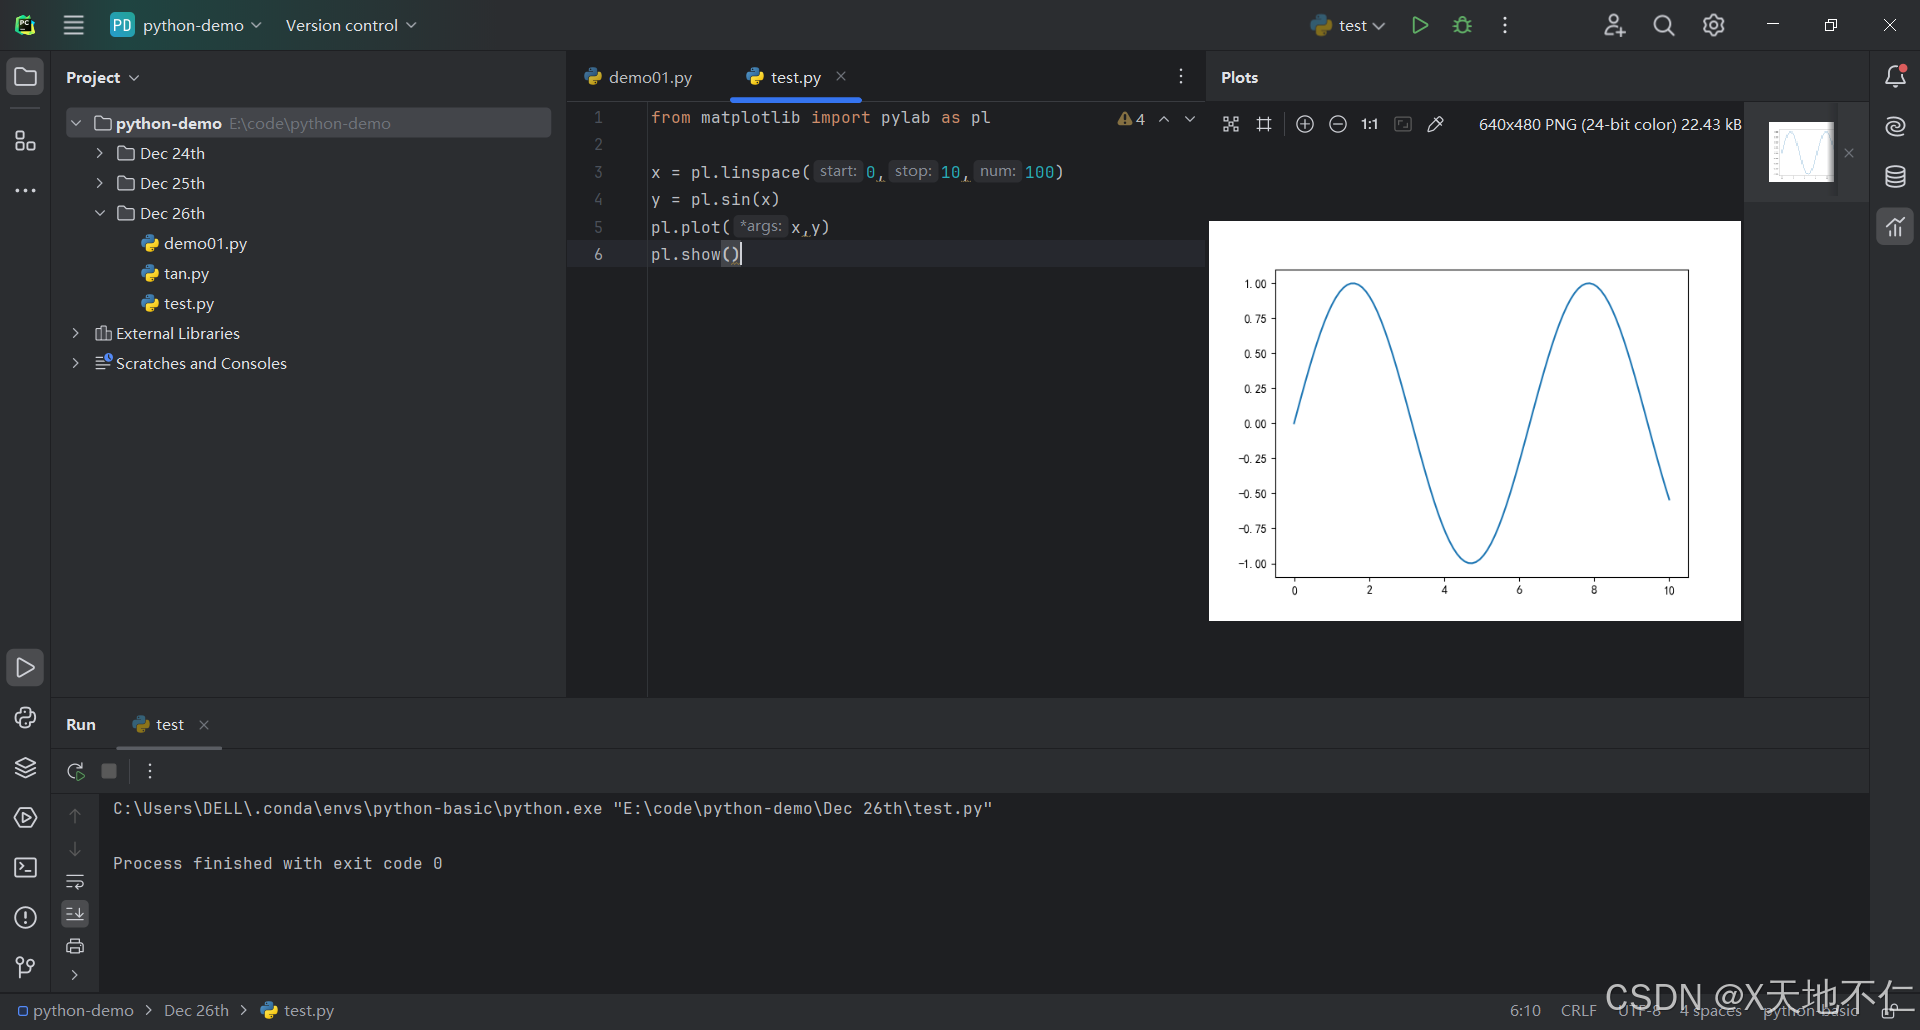Open the Terminal tool window
Screen dimensions: 1920x1030
tap(25, 868)
